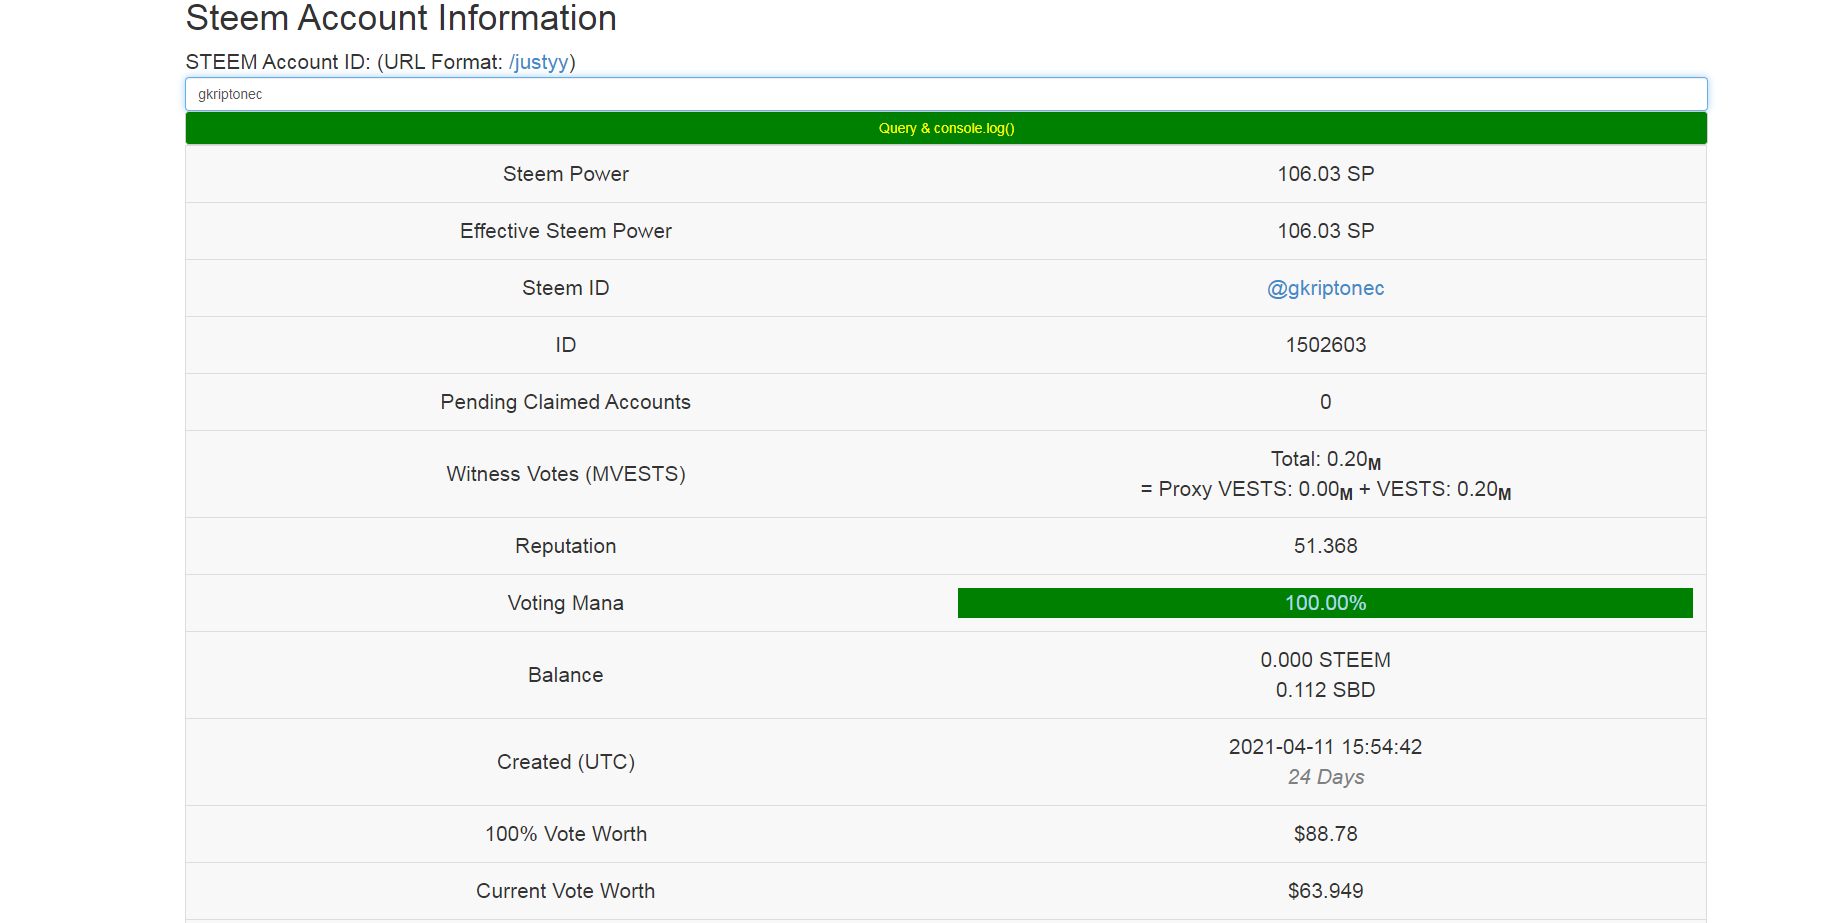Select the Steem Power value 106.03 SP
Viewport: 1834px width, 923px height.
(1325, 174)
